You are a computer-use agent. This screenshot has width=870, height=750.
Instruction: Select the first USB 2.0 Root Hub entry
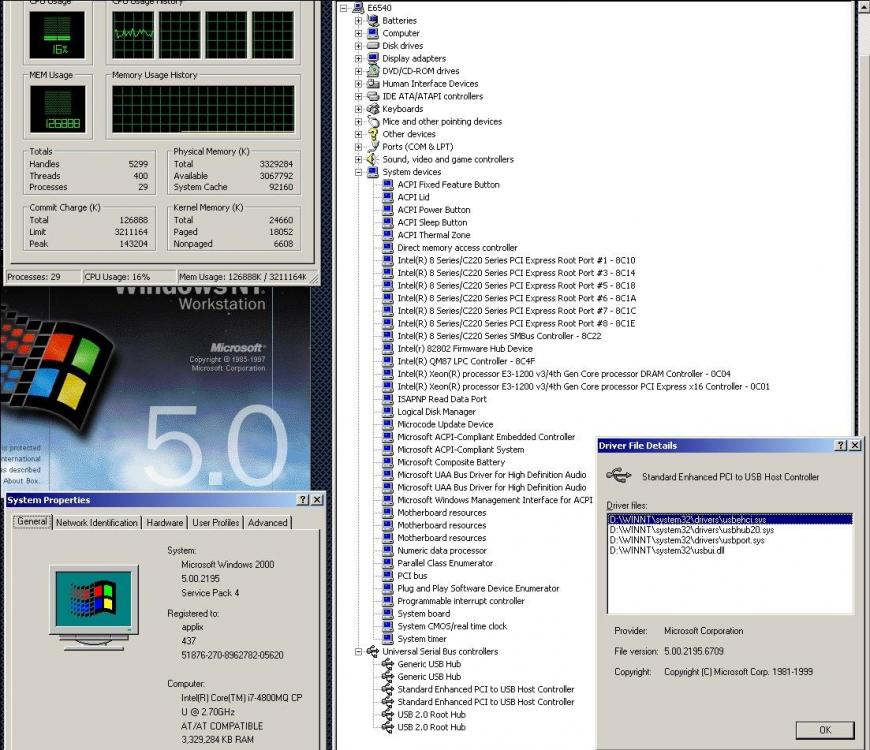431,715
